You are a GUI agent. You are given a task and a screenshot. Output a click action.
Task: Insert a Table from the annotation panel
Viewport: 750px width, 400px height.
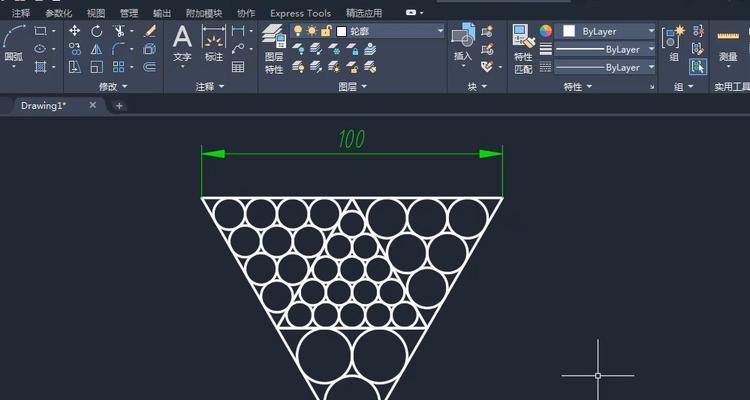point(238,67)
